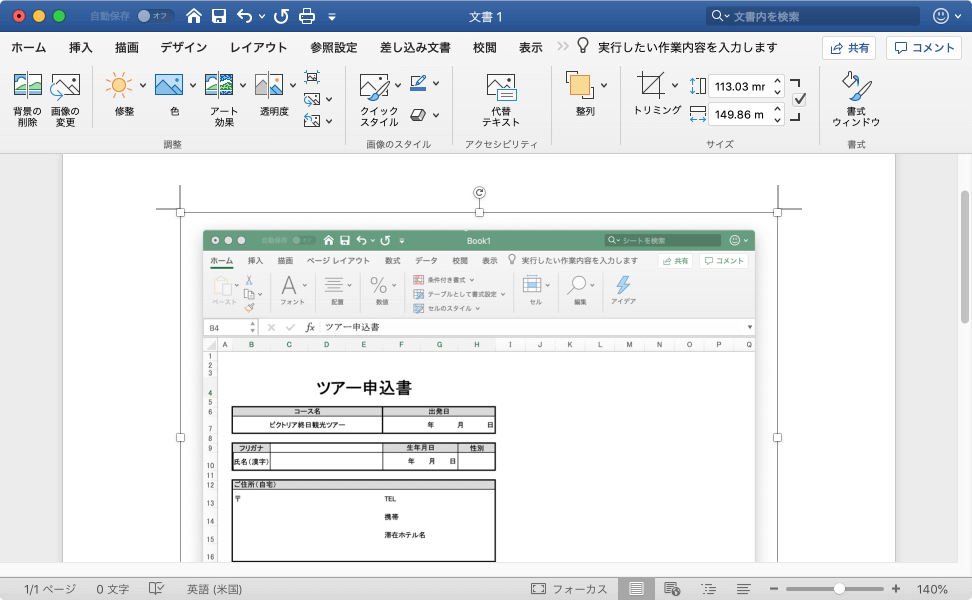This screenshot has height=600, width=972.
Task: Click the Color (色) picture icon
Action: coord(169,85)
